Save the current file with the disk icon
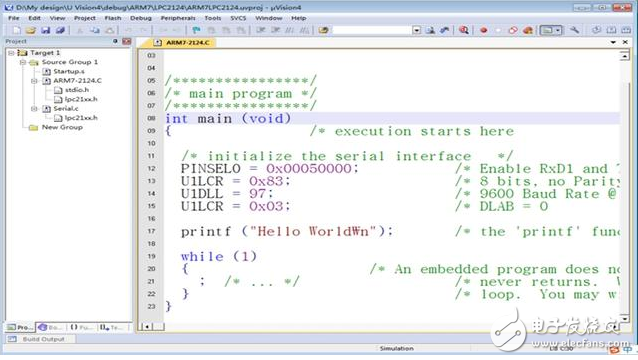This screenshot has width=638, height=360. point(46,30)
